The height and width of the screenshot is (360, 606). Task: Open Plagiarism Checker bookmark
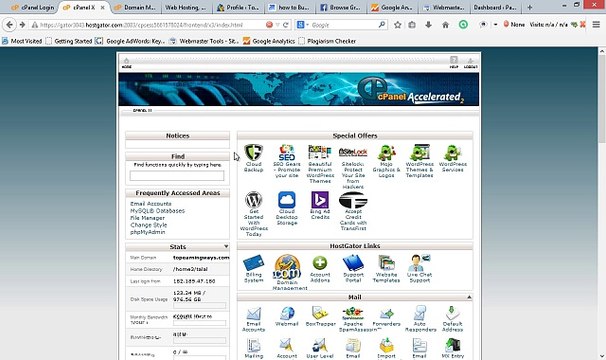(x=327, y=41)
